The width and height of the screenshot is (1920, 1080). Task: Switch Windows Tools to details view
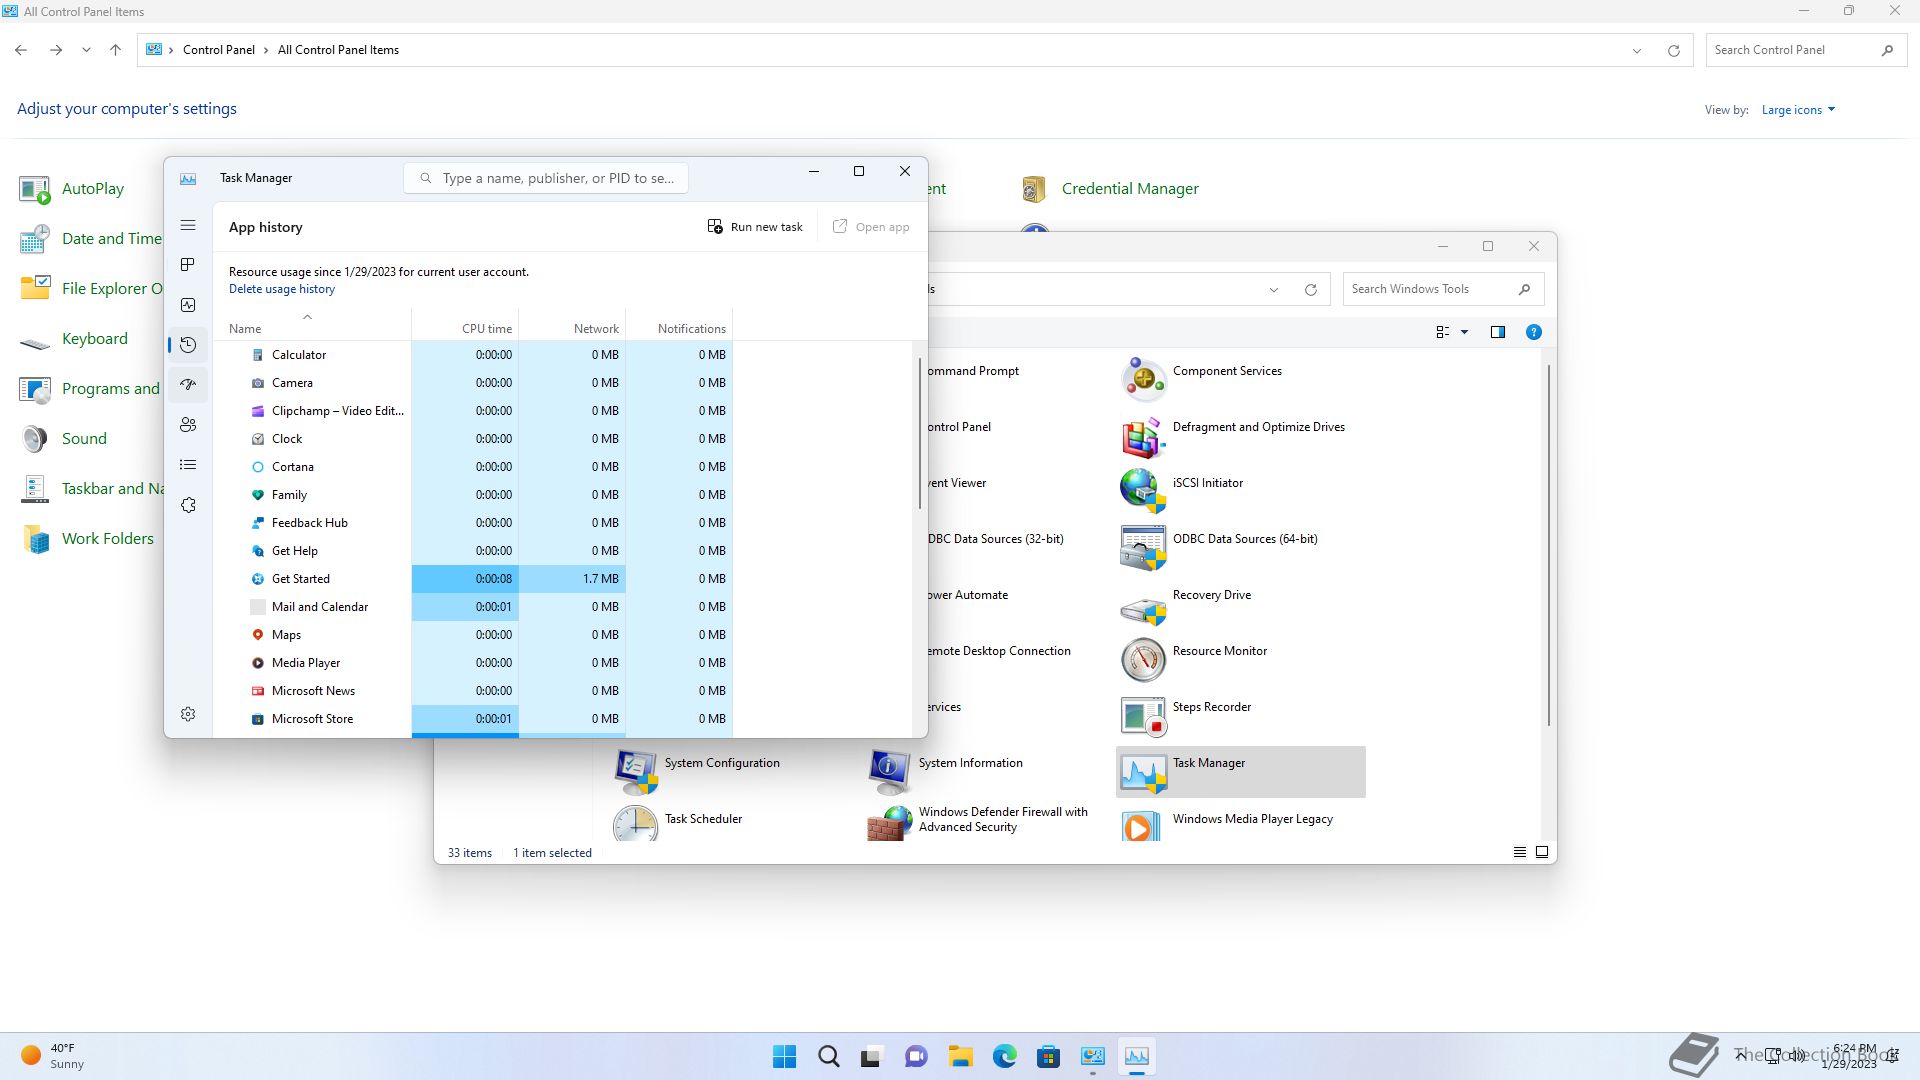tap(1519, 852)
